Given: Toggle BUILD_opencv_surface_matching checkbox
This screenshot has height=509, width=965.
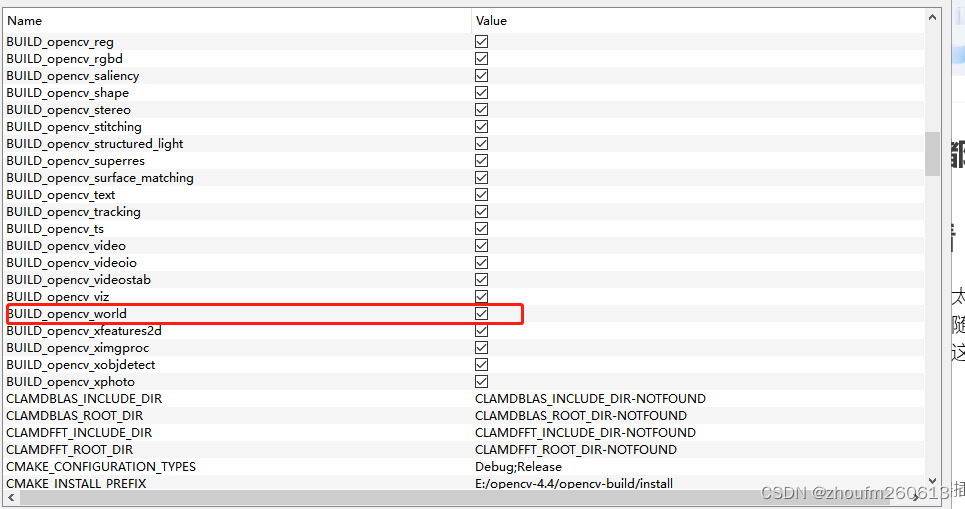Looking at the screenshot, I should point(481,177).
